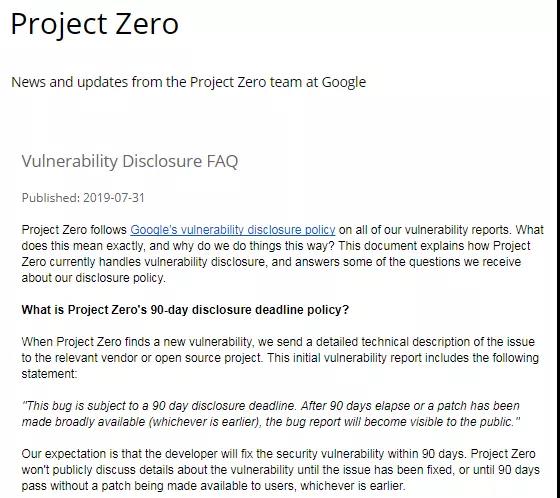Click "Project Zero follows" before the policy link

(74, 230)
